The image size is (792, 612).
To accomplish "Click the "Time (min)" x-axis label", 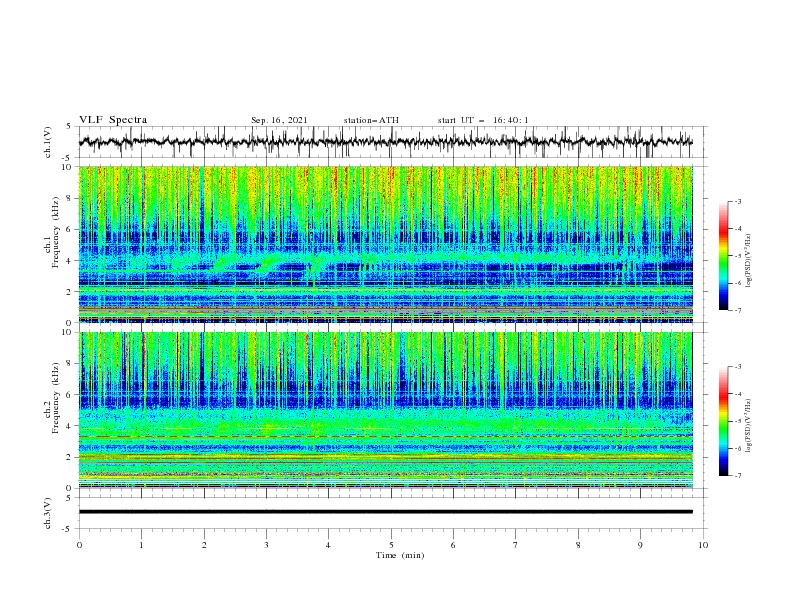I will 400,555.
